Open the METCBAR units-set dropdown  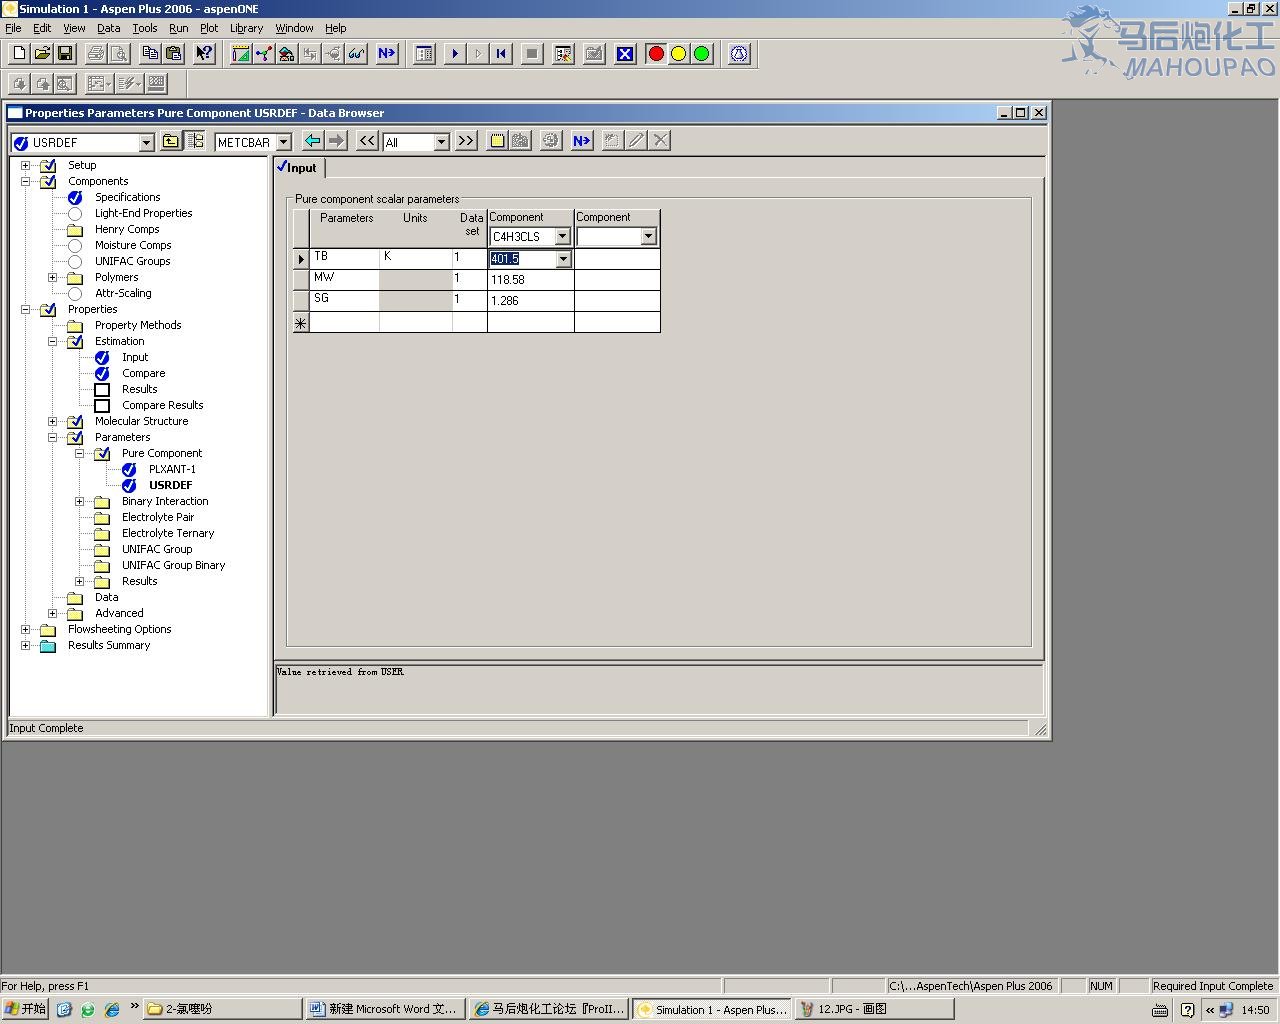coord(284,143)
